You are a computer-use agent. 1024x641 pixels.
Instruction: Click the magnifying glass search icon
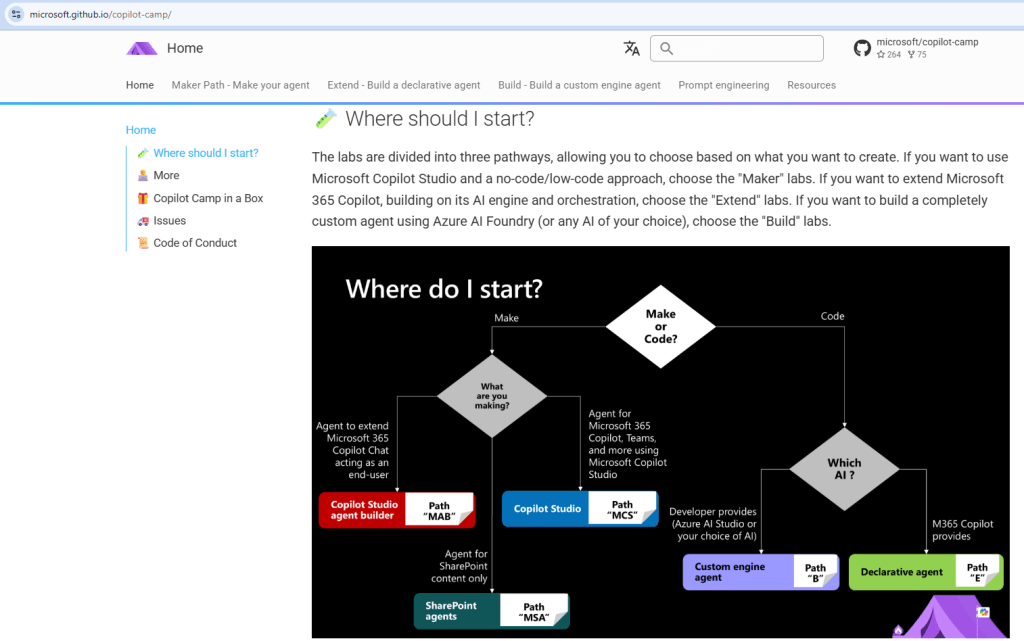point(667,48)
